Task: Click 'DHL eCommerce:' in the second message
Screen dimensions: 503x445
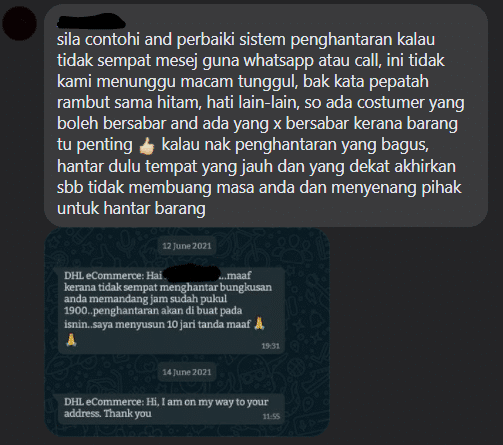Action: (x=104, y=402)
